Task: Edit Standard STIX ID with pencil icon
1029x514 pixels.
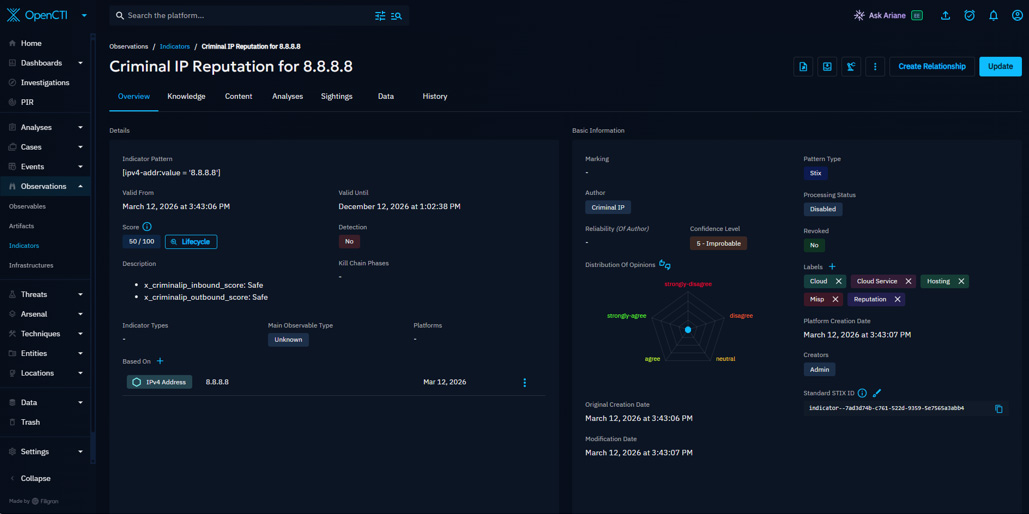Action: coord(877,393)
